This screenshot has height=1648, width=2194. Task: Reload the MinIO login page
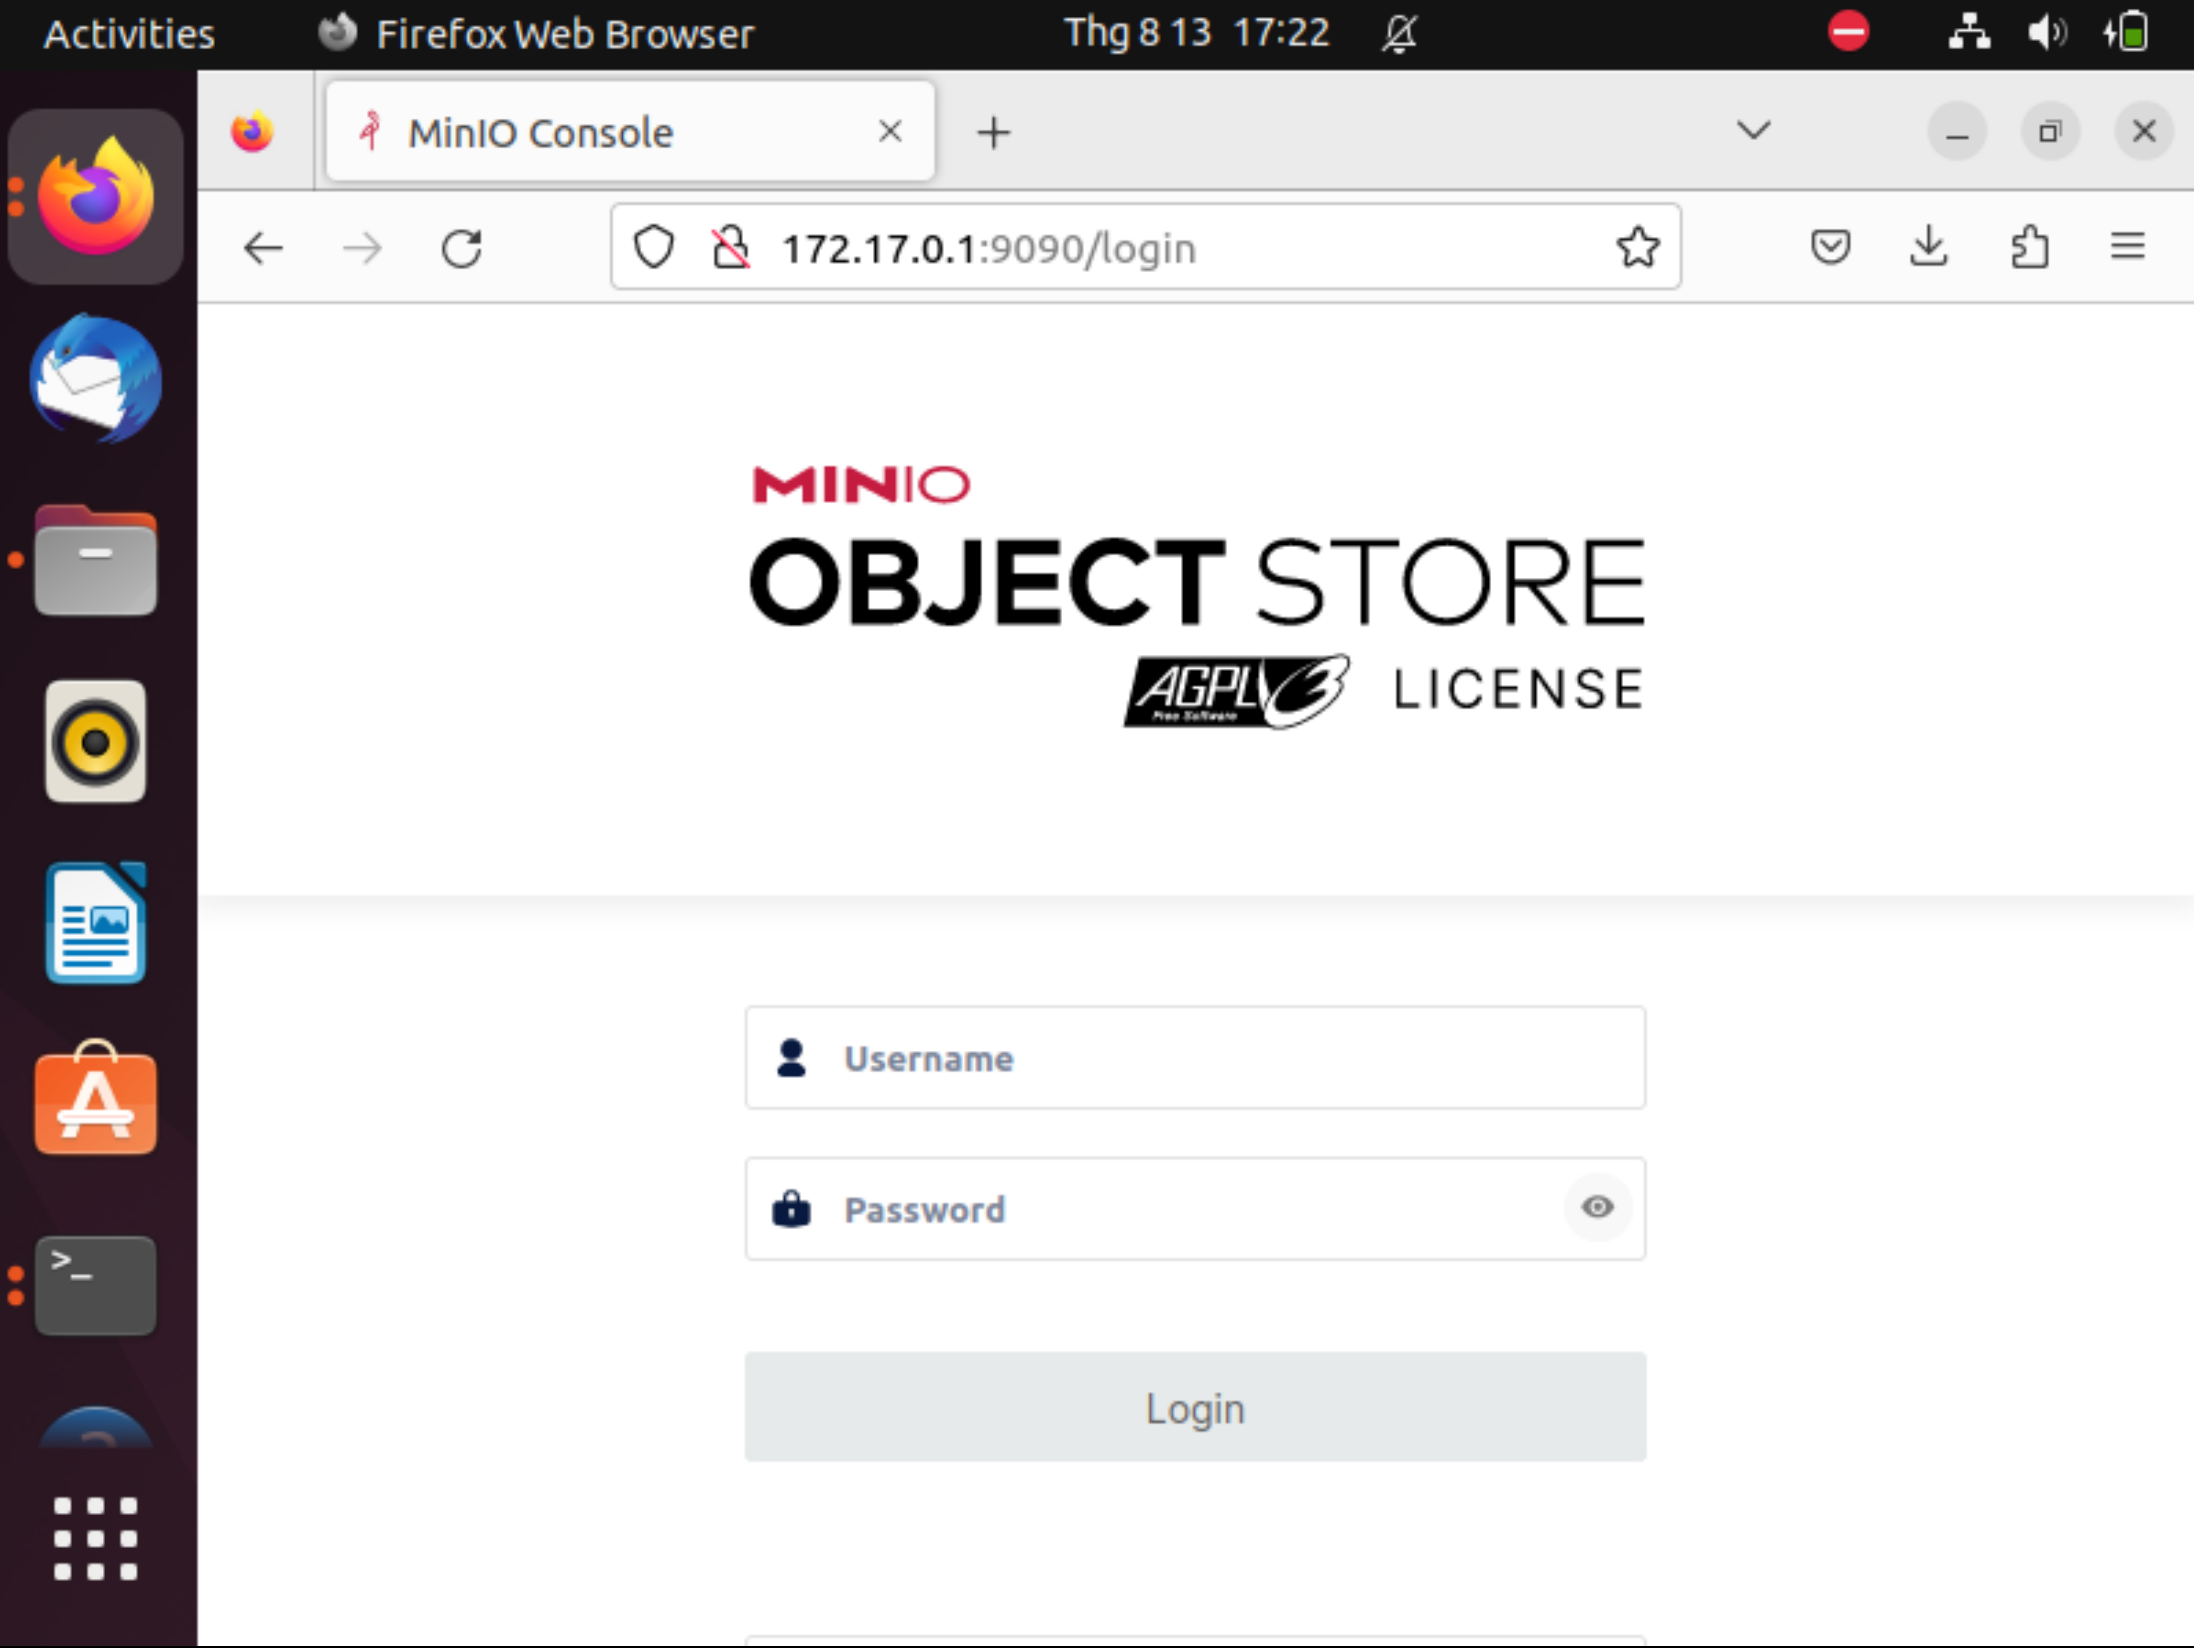click(461, 248)
